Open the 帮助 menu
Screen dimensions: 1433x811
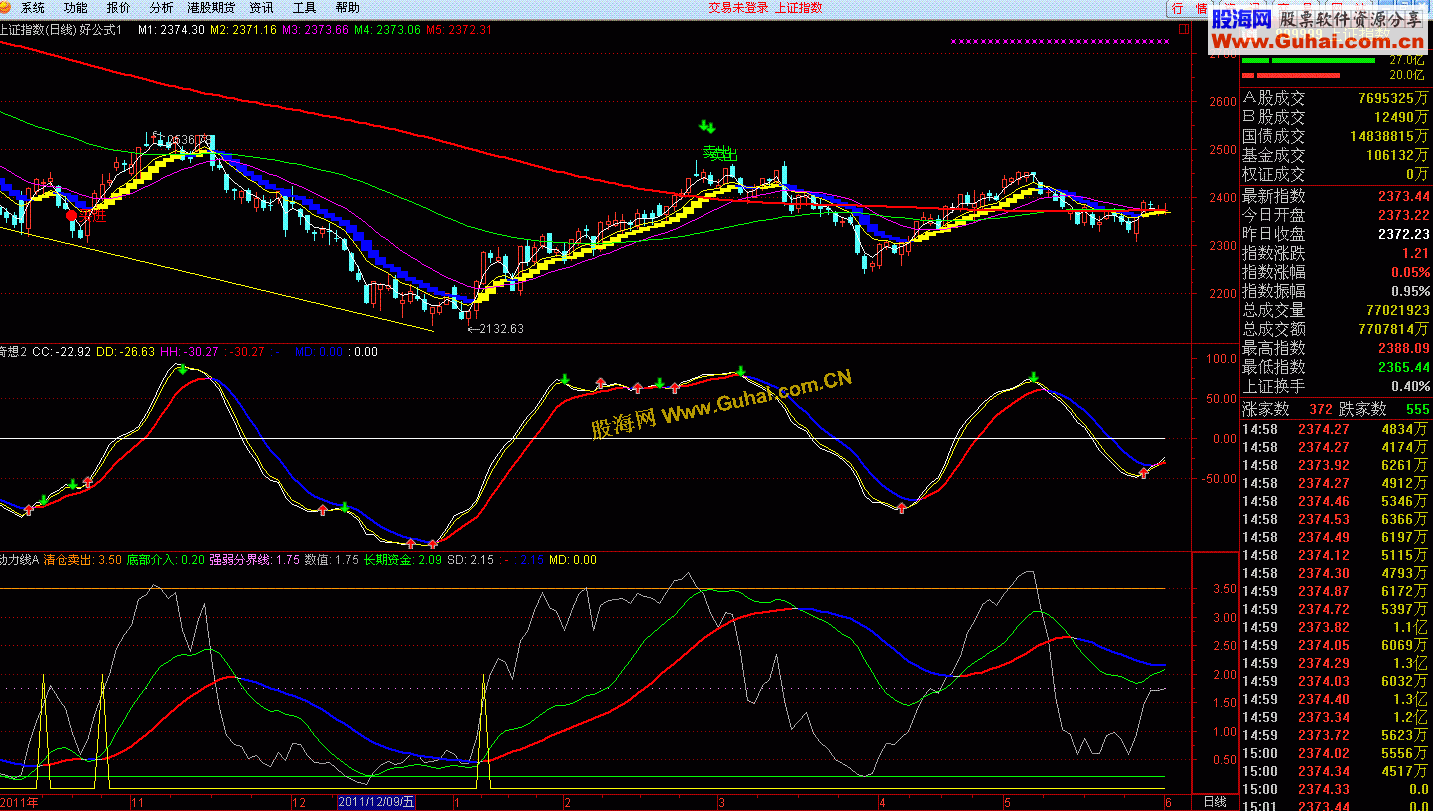click(347, 7)
